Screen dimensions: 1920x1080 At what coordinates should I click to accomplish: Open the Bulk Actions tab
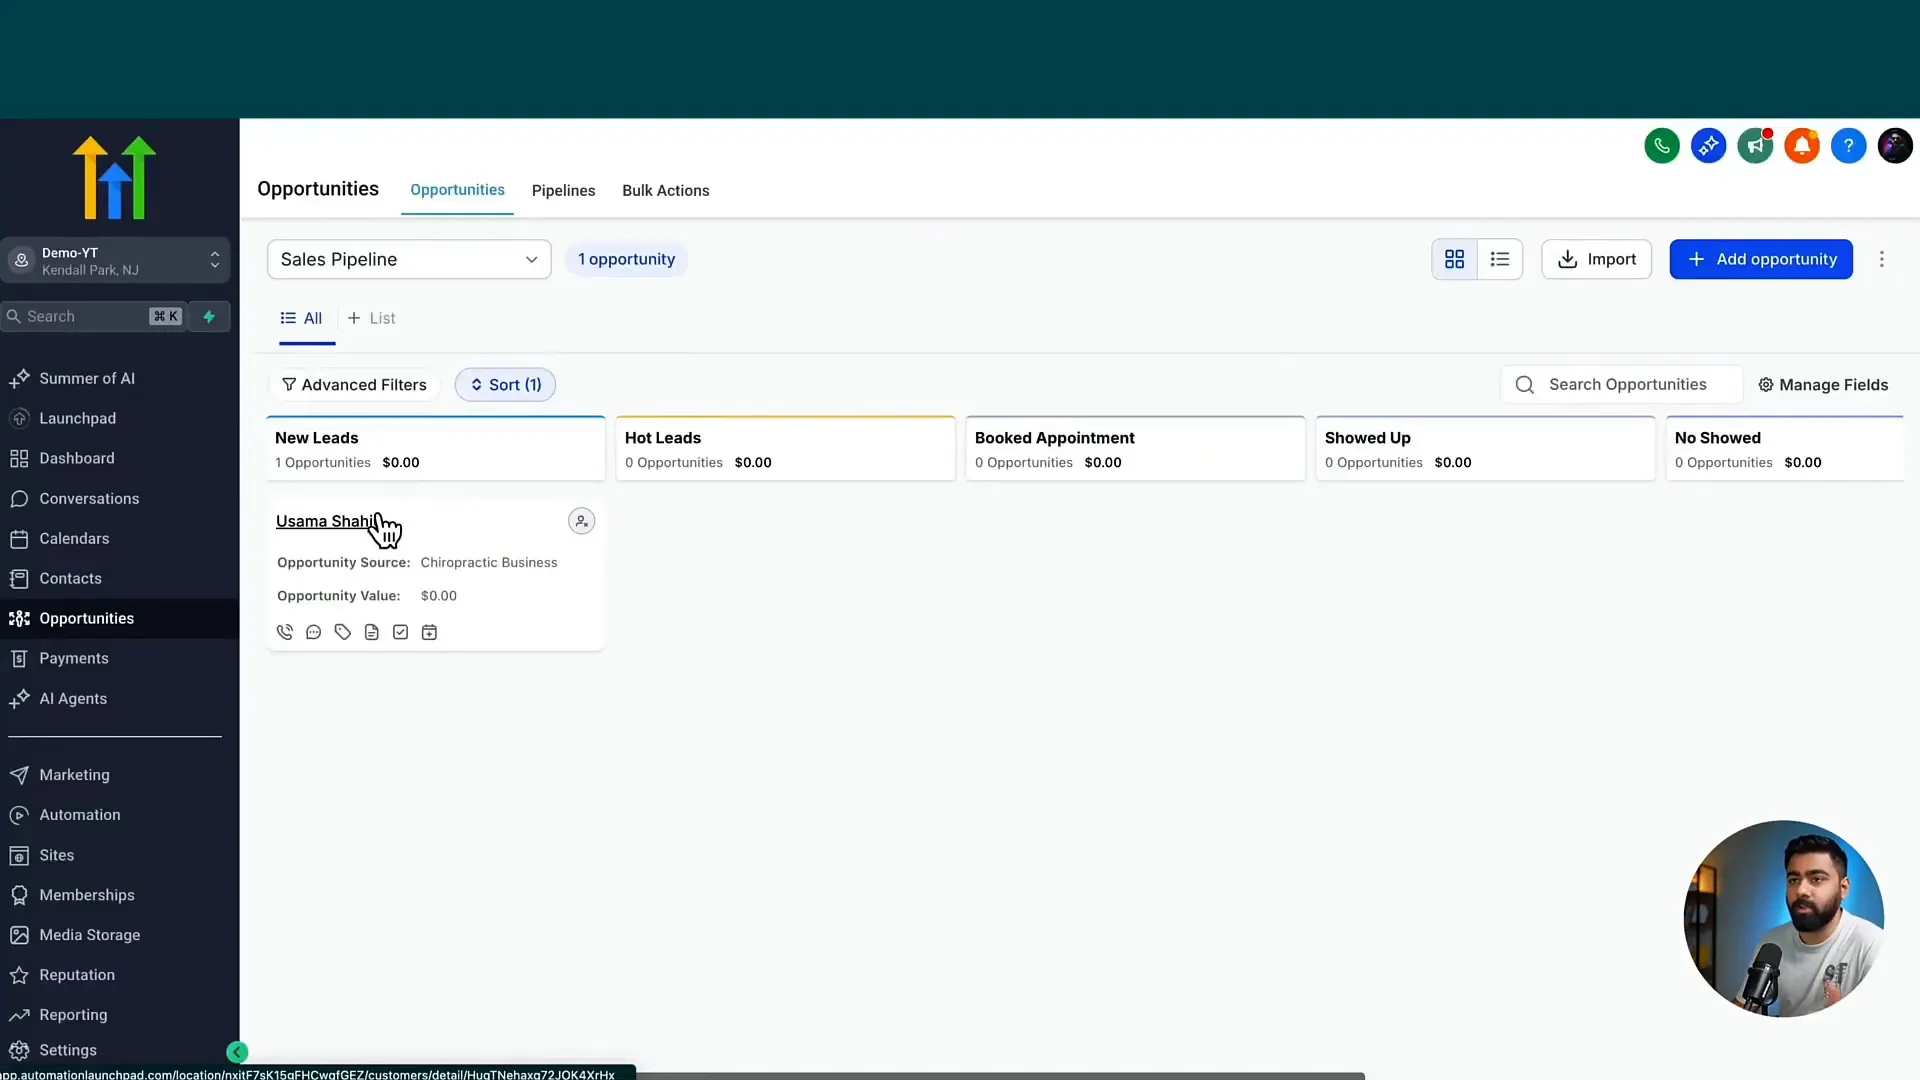click(x=665, y=190)
